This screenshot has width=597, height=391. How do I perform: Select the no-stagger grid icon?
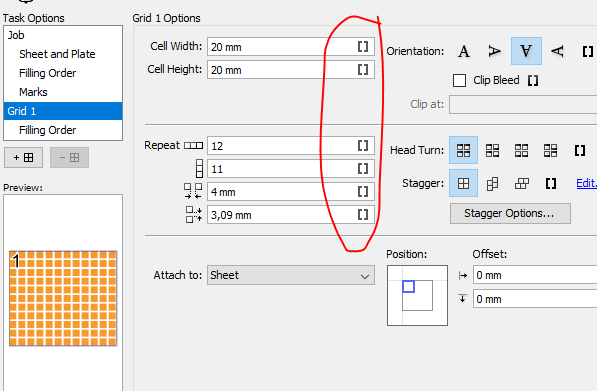(463, 184)
